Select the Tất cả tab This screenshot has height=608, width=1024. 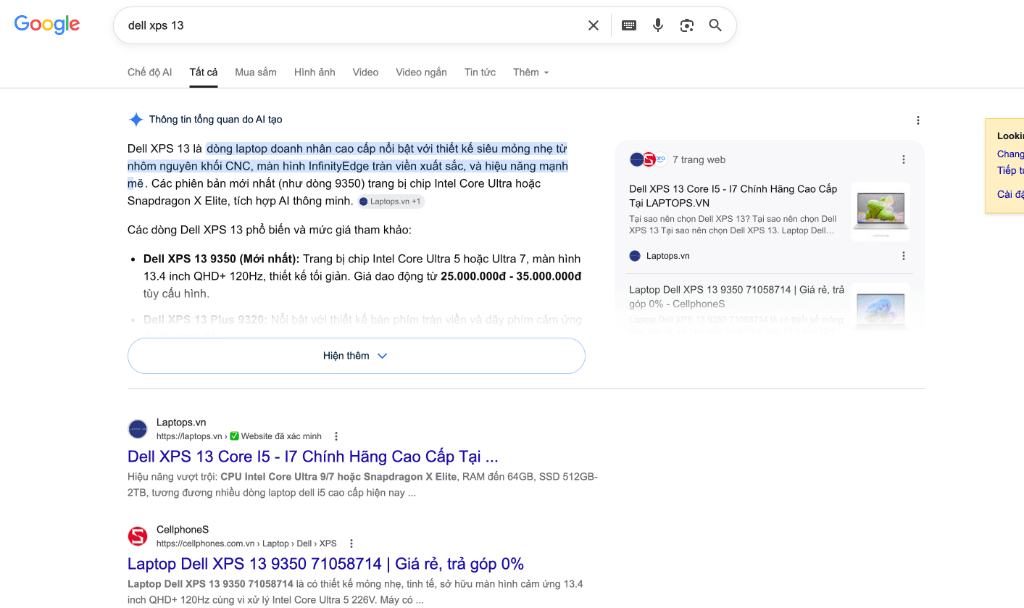203,72
